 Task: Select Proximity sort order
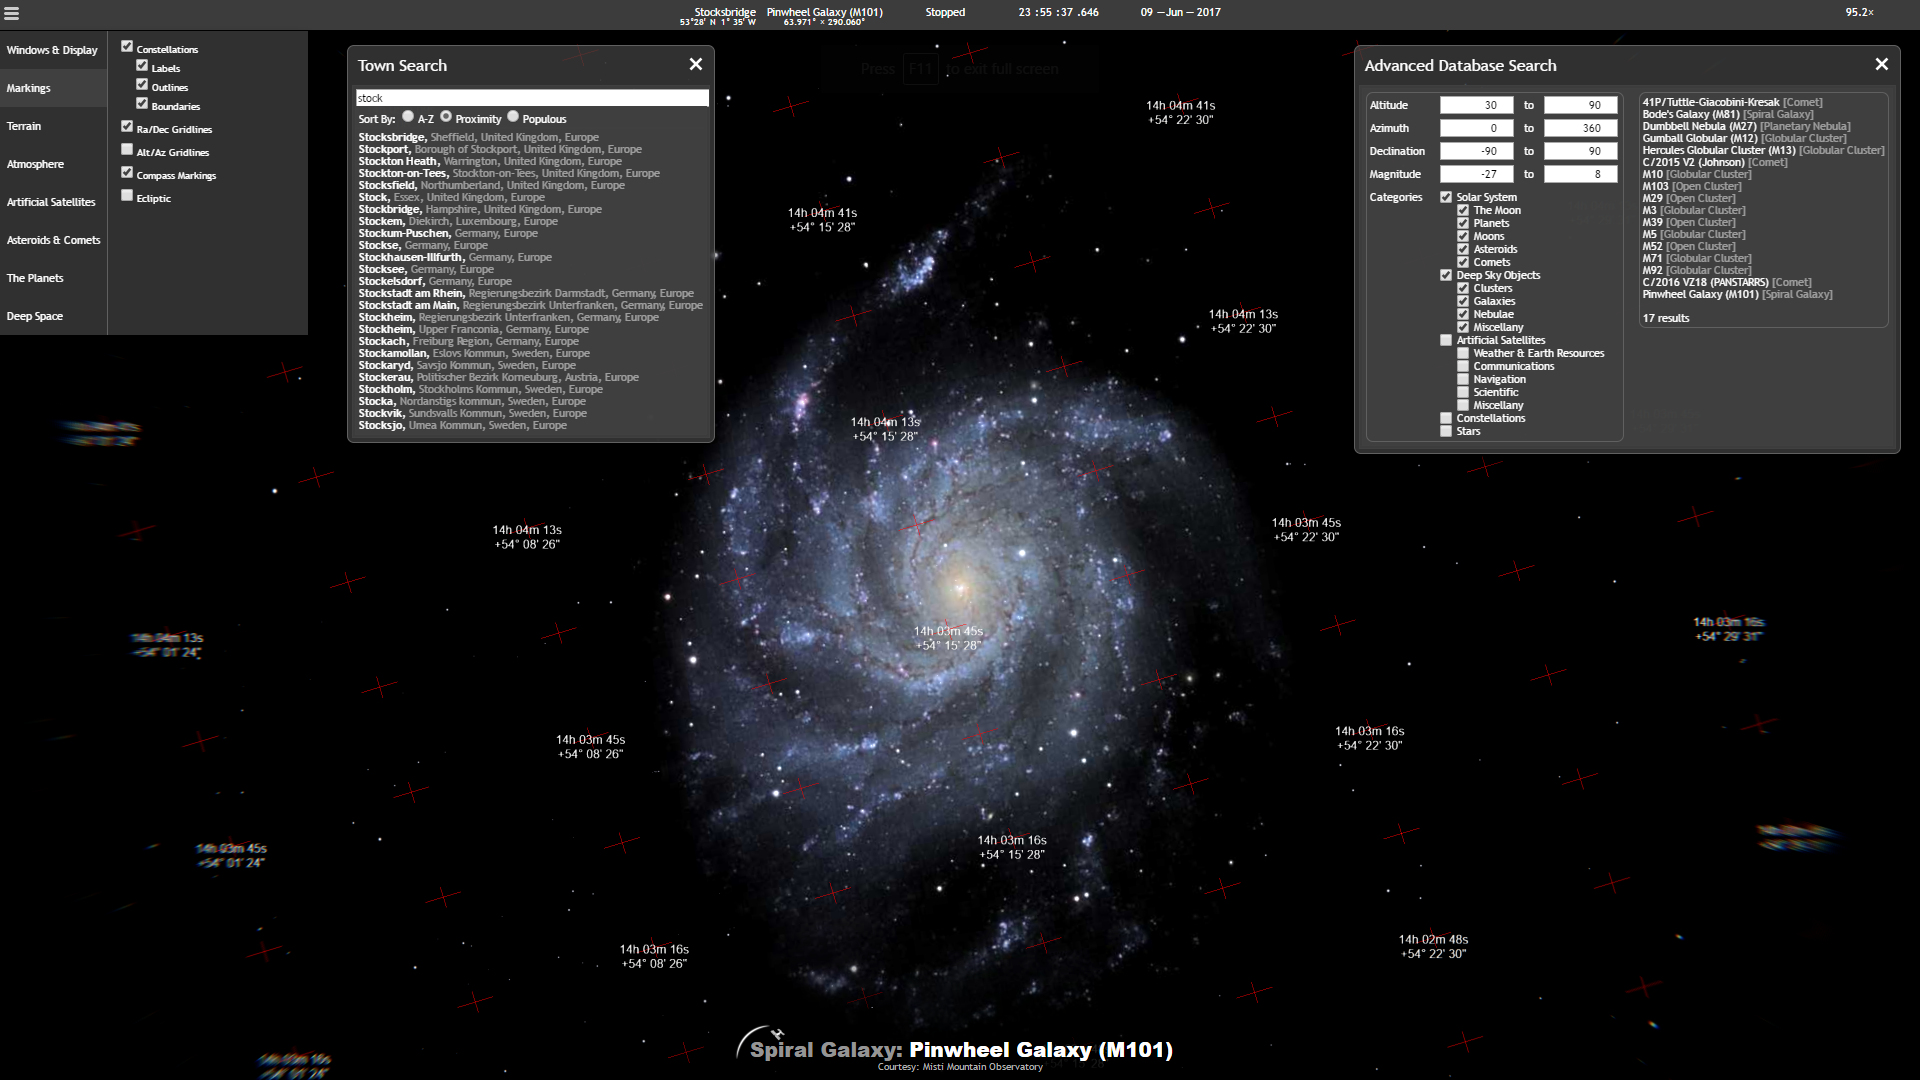[446, 116]
